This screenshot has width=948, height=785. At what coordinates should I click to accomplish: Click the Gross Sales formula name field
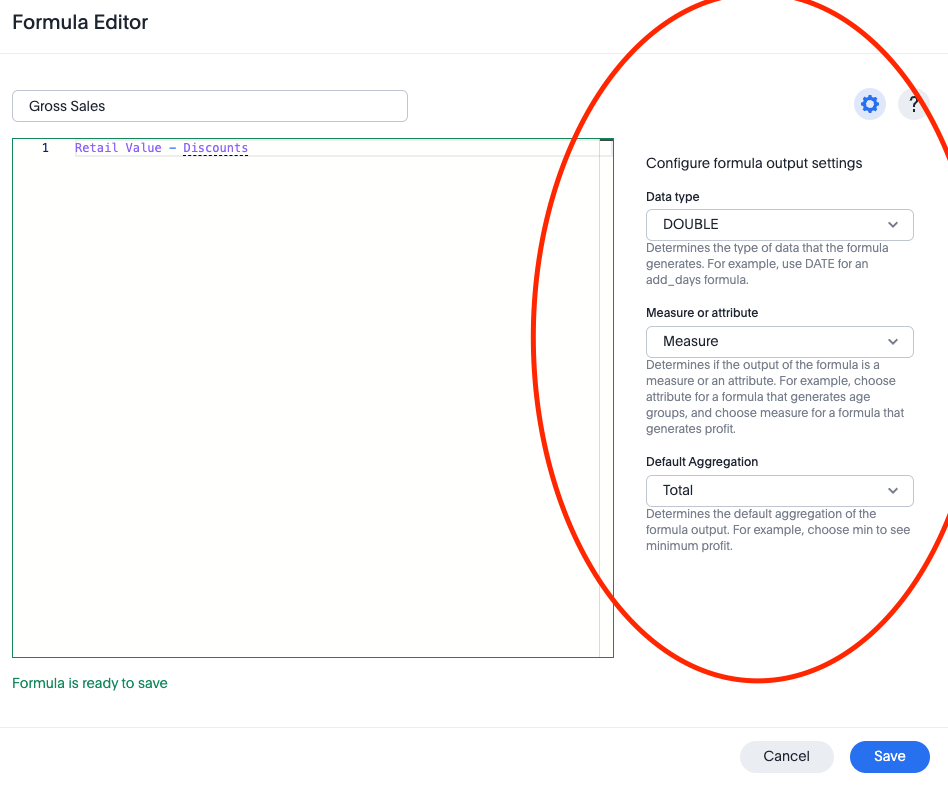pyautogui.click(x=210, y=106)
